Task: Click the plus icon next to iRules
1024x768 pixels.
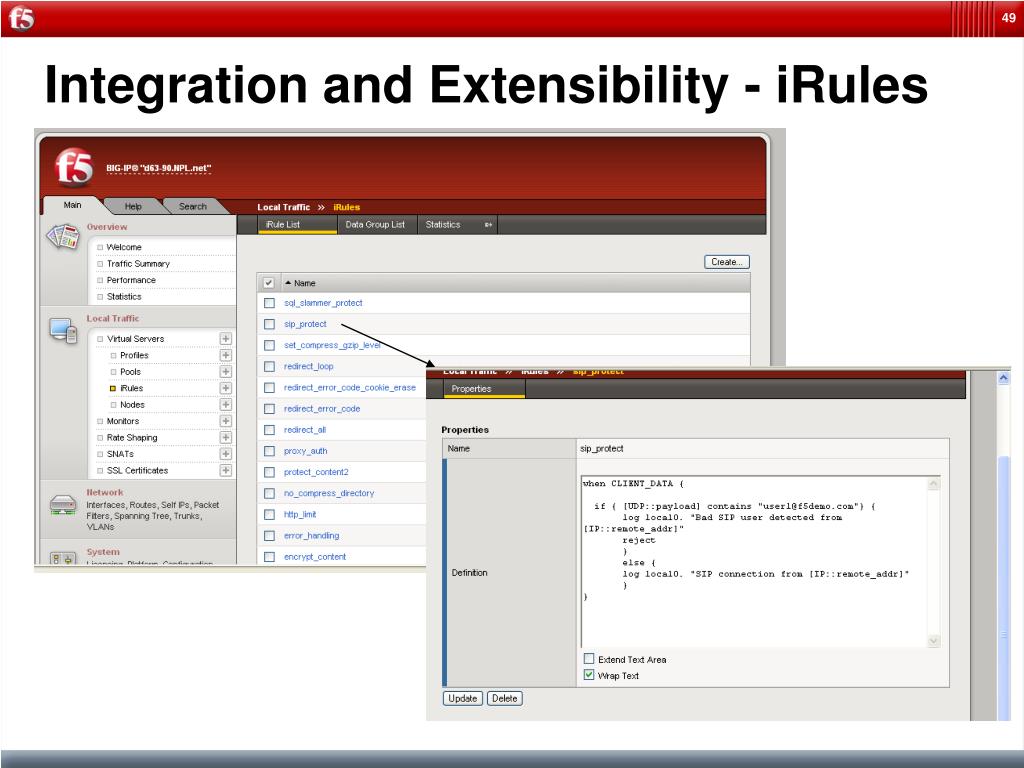Action: coord(225,388)
